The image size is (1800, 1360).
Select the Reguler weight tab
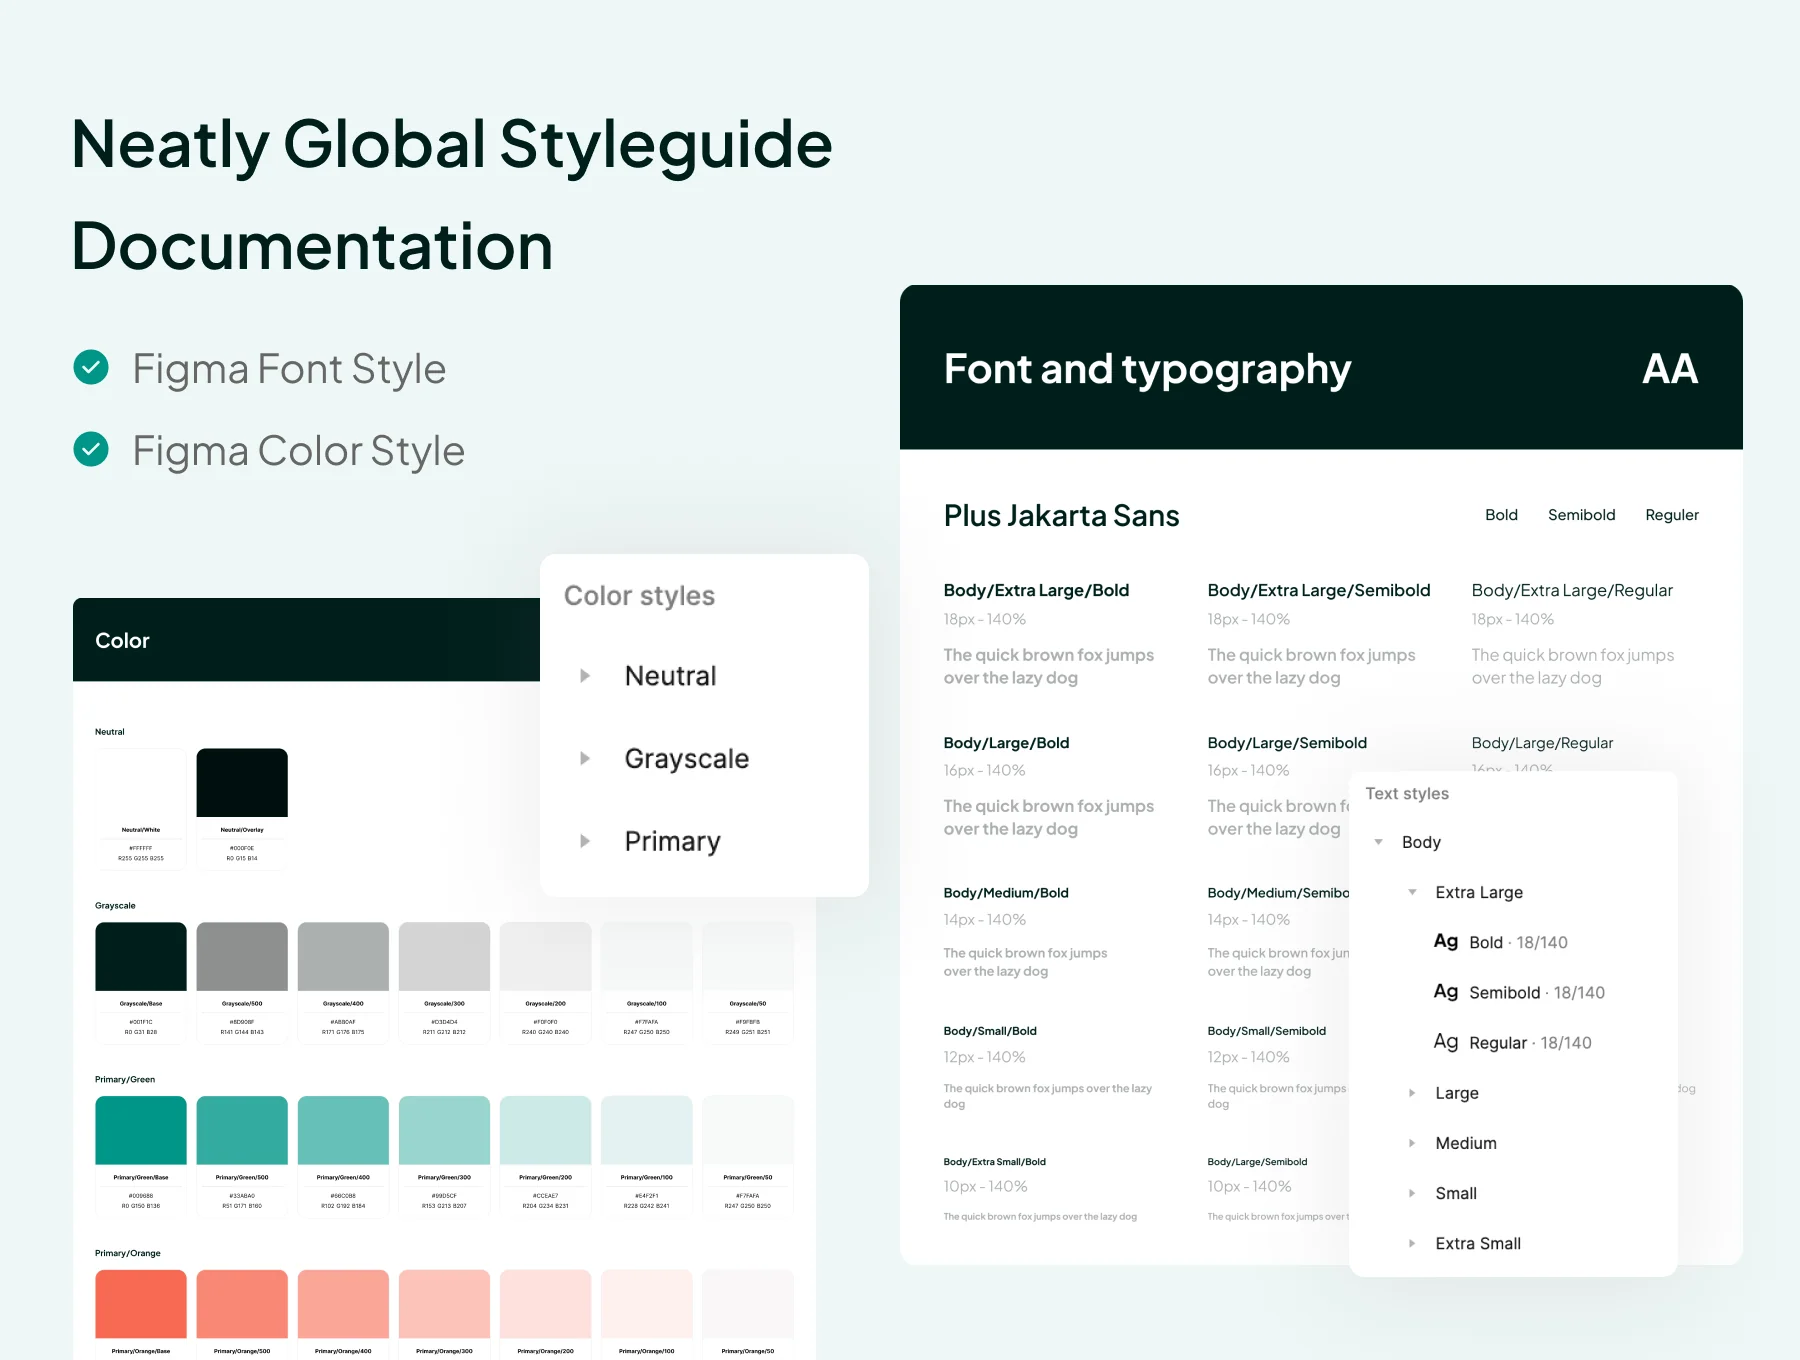click(1672, 515)
